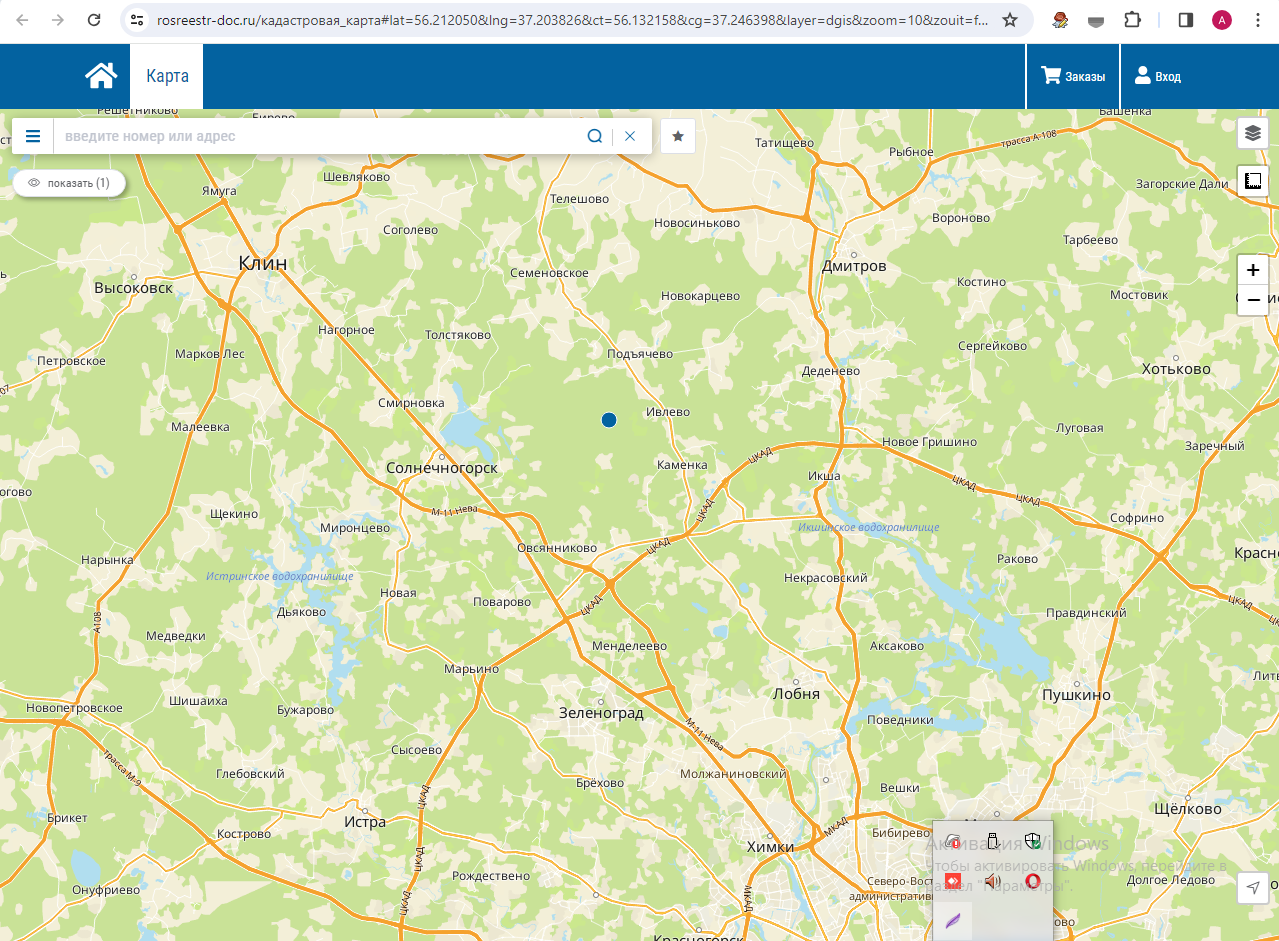Click the Вход login button
The height and width of the screenshot is (941, 1279).
1157,76
